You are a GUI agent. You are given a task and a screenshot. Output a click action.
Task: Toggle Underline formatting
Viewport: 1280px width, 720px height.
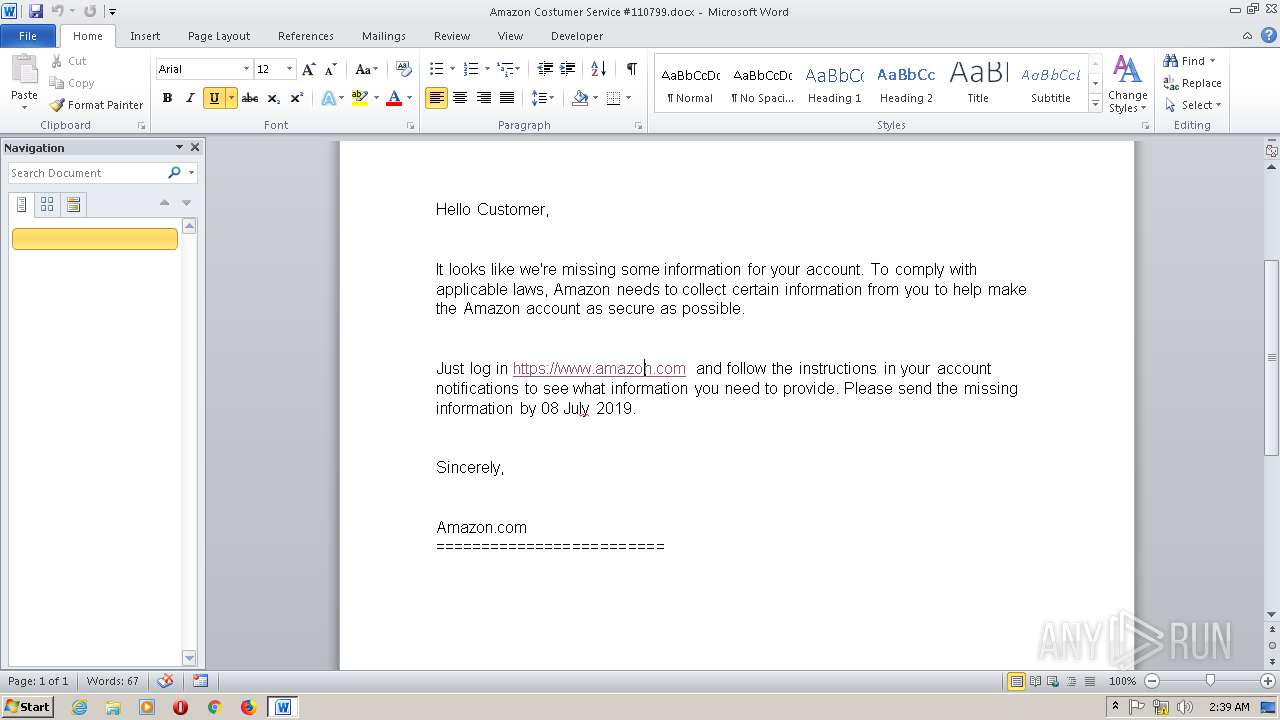(x=213, y=98)
